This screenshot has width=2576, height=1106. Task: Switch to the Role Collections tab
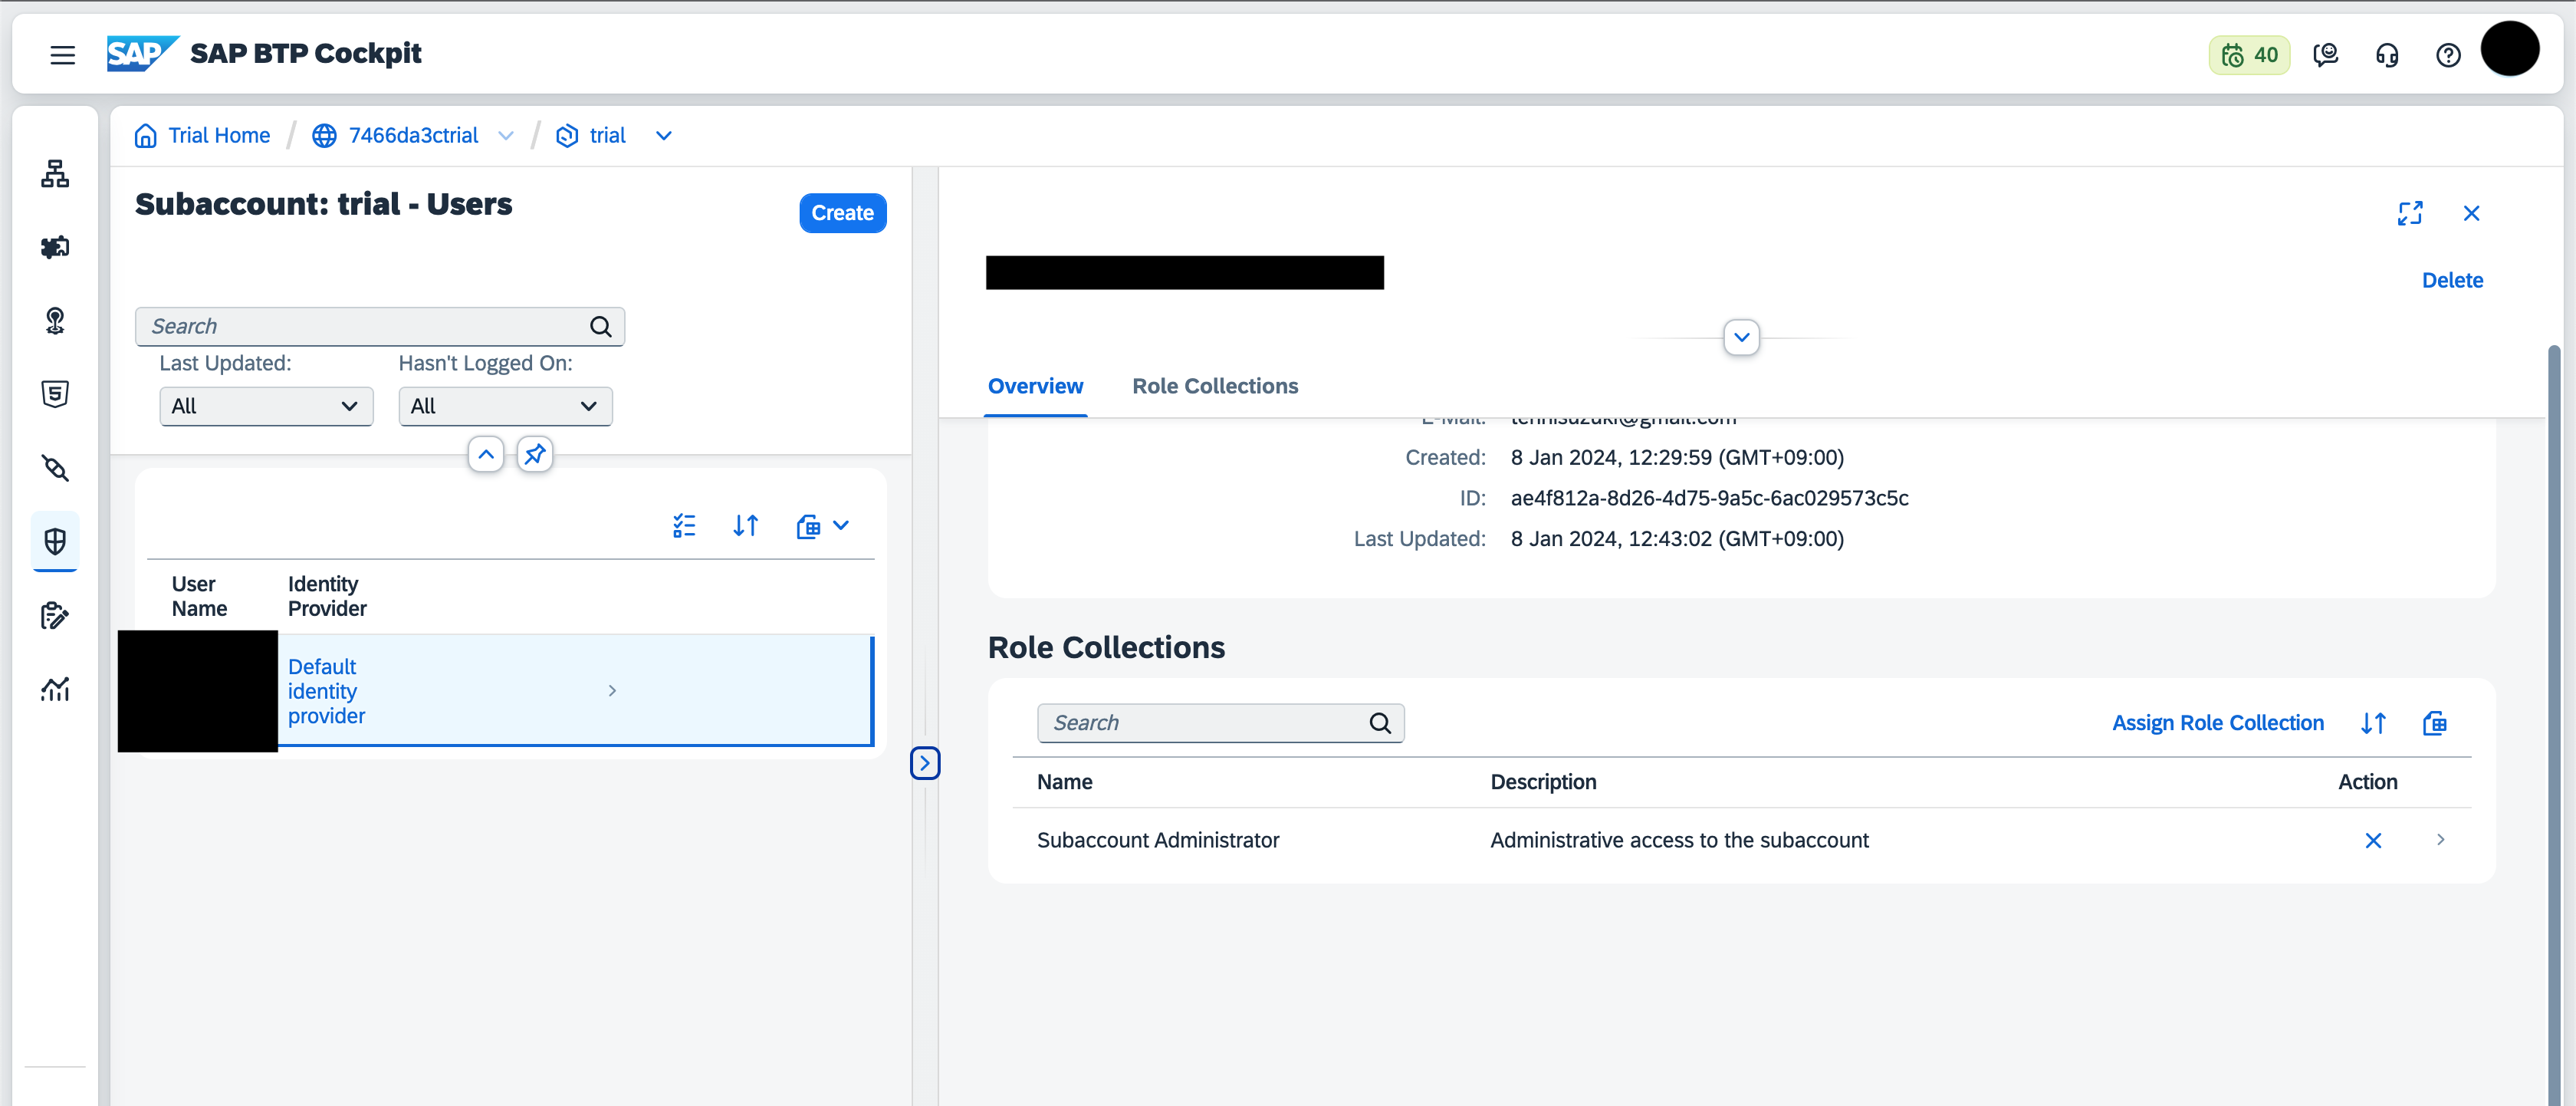click(1214, 386)
